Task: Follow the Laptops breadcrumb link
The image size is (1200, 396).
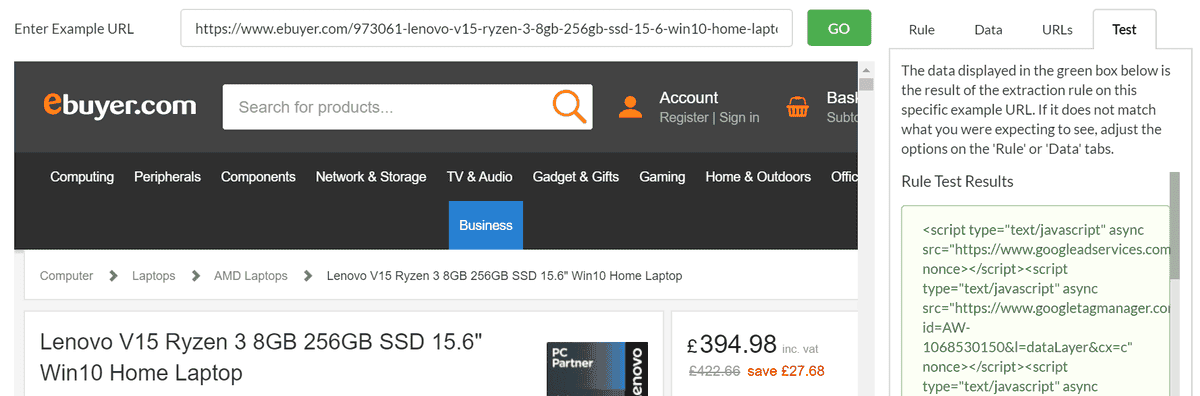Action: [153, 276]
